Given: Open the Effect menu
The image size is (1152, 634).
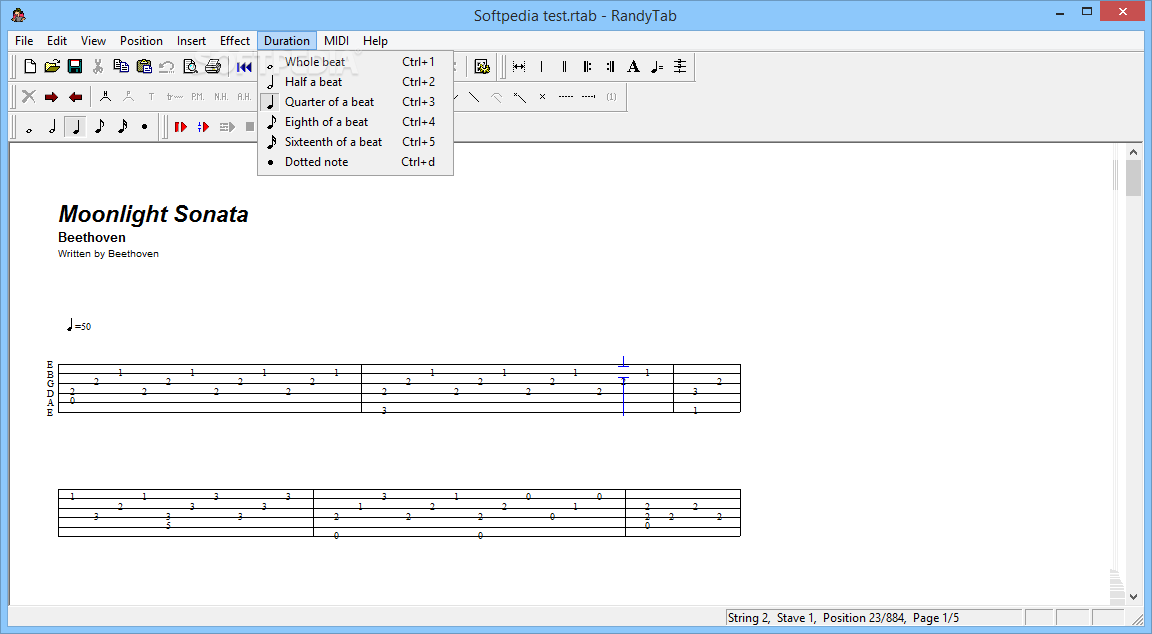Looking at the screenshot, I should point(235,41).
